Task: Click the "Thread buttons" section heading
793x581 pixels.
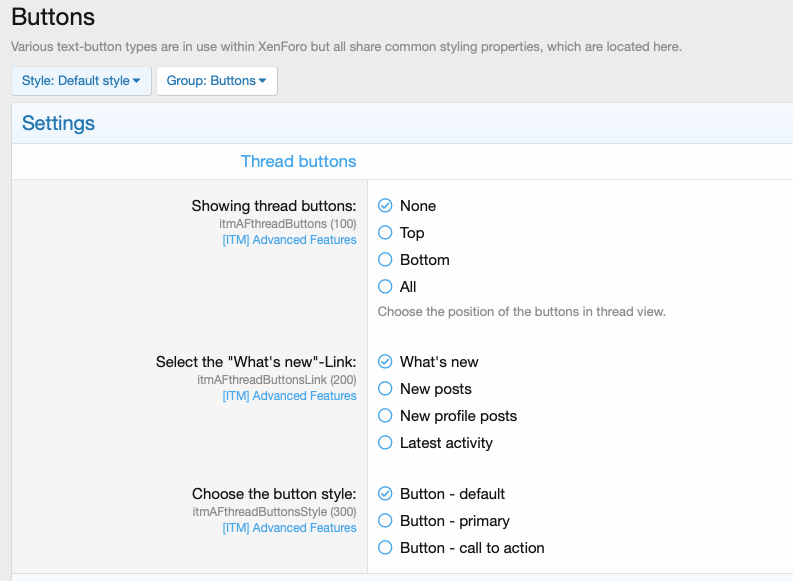Action: click(298, 161)
